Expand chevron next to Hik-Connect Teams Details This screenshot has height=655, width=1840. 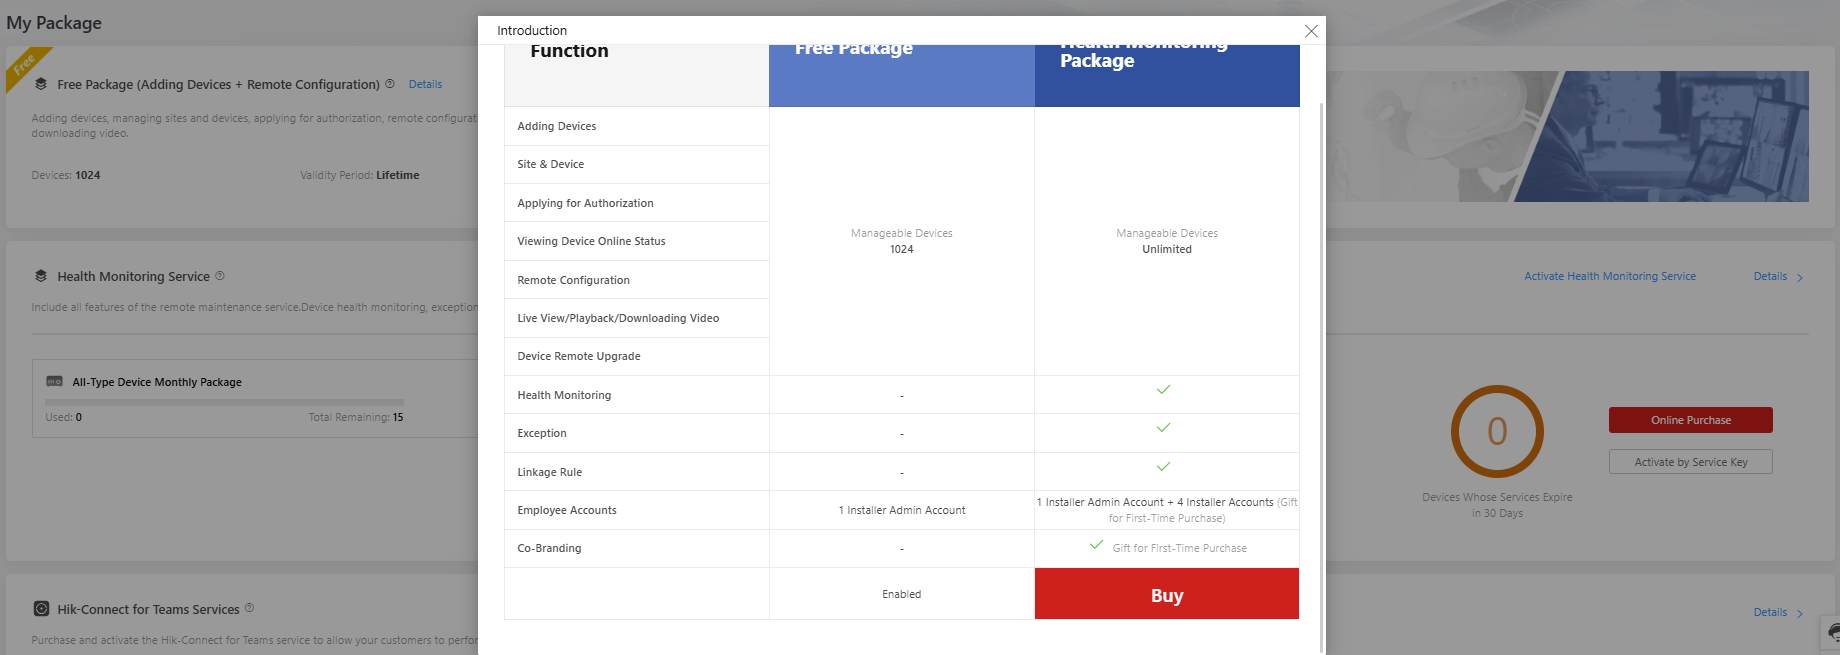click(x=1800, y=614)
